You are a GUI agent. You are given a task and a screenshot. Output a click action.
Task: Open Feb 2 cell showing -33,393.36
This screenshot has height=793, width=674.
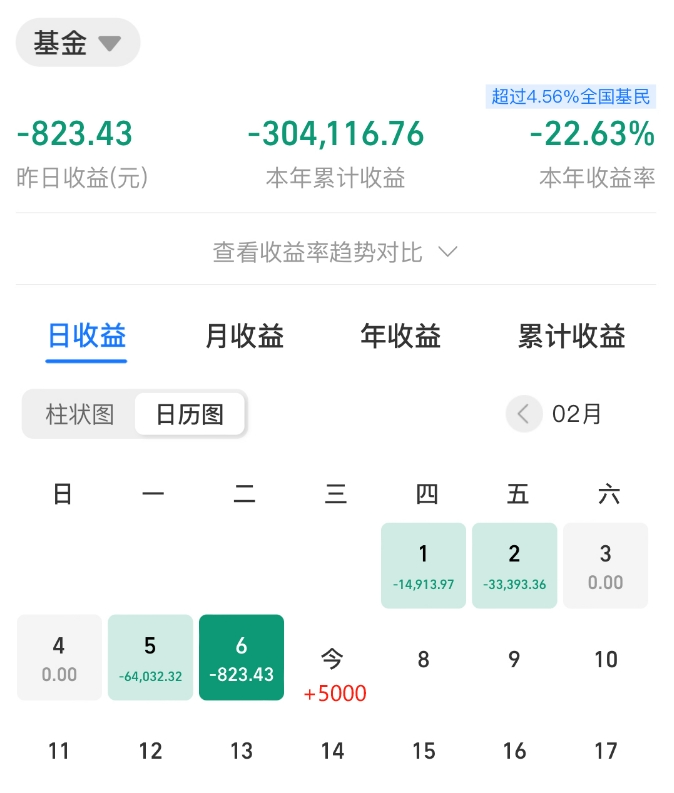(x=514, y=565)
